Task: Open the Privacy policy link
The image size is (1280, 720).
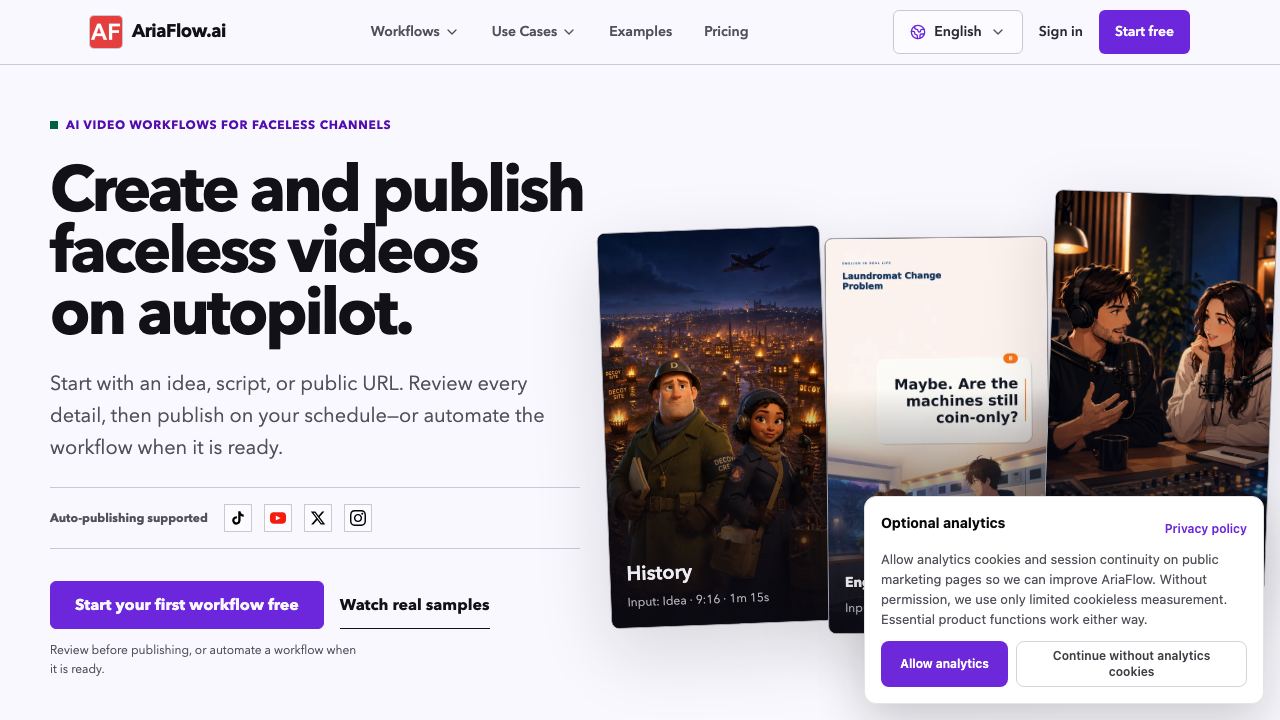Action: [1206, 529]
